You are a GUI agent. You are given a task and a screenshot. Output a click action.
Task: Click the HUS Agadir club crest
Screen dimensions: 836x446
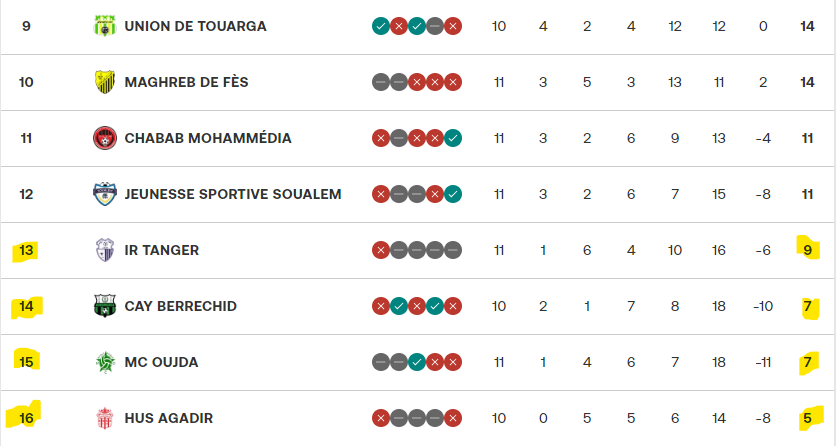point(104,418)
